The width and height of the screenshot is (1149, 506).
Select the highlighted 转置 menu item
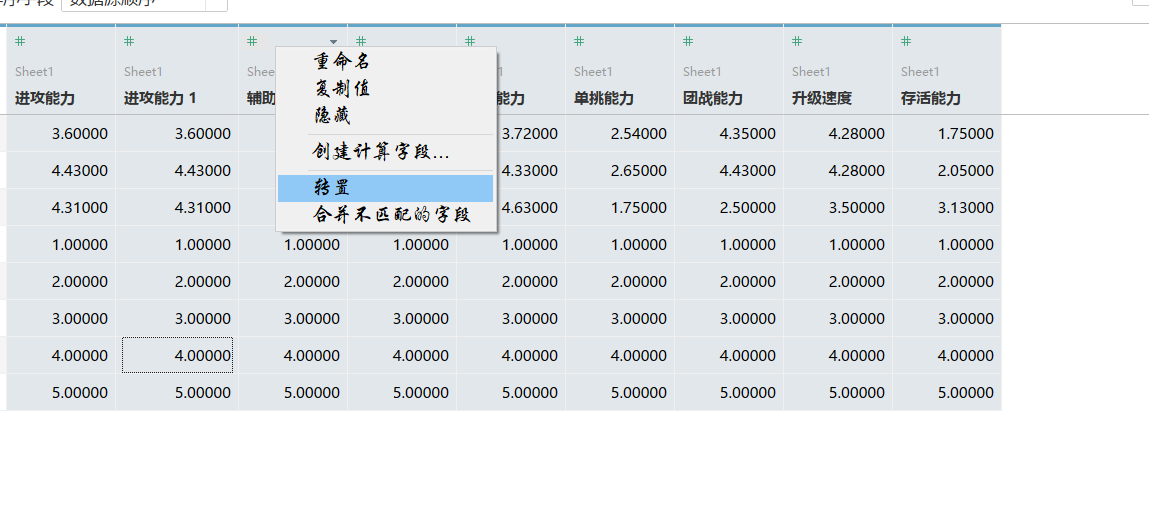pyautogui.click(x=385, y=188)
